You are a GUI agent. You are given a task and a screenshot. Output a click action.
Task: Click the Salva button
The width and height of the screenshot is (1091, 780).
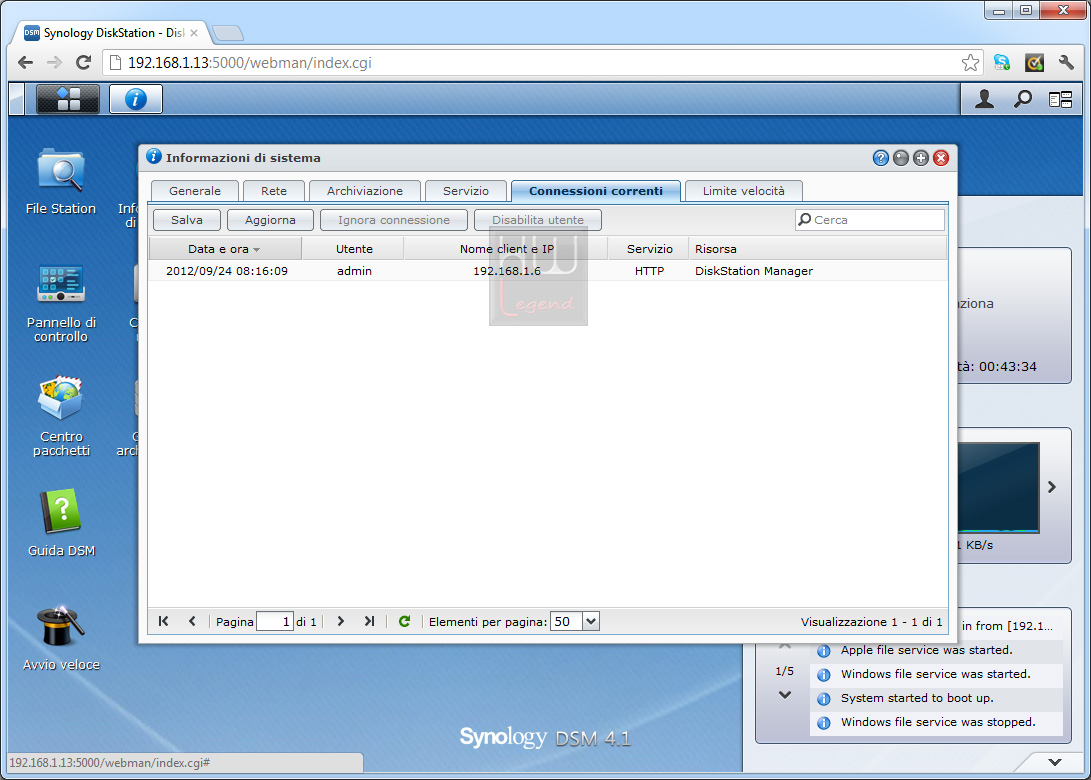(x=187, y=220)
